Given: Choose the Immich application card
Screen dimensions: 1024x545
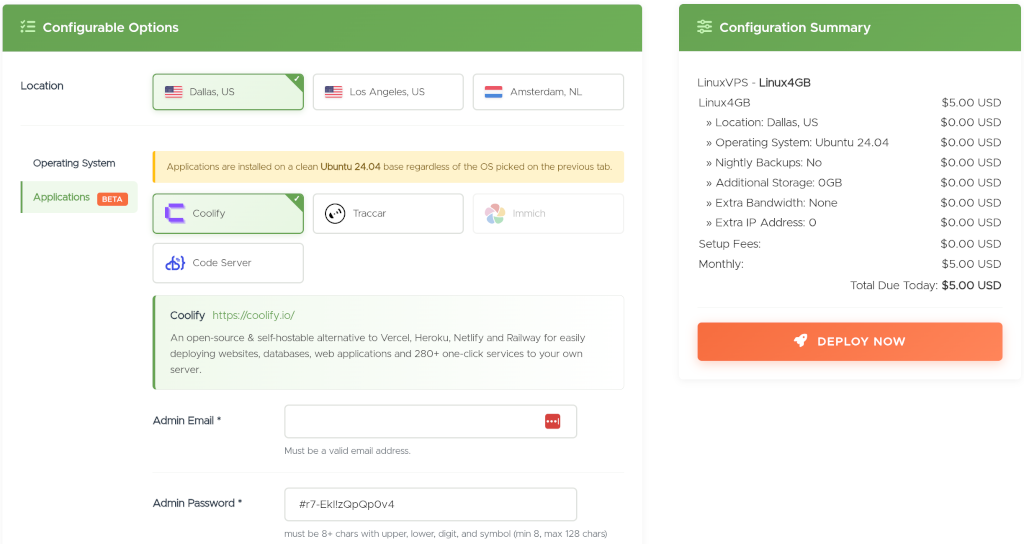Looking at the screenshot, I should click(x=548, y=213).
